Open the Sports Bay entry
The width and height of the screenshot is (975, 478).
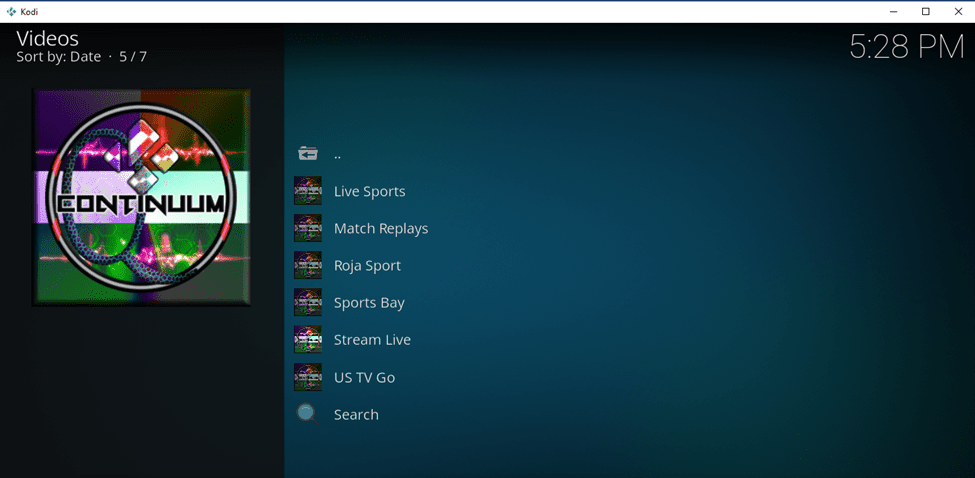click(369, 303)
